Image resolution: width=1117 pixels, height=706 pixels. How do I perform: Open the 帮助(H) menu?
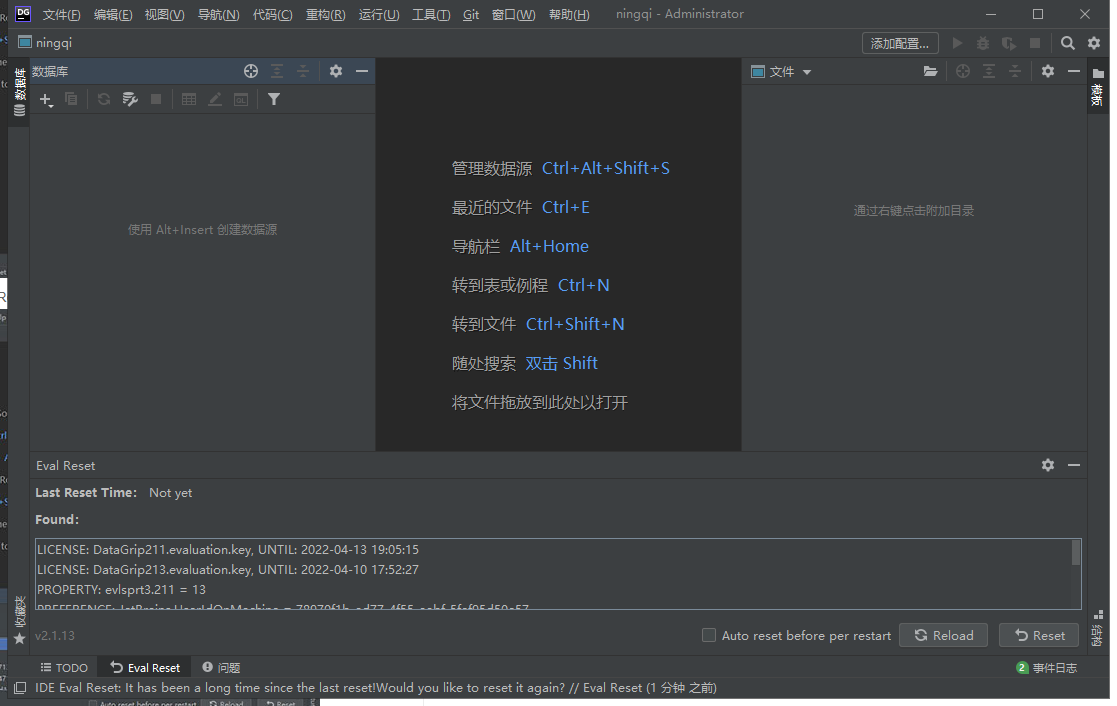click(x=569, y=14)
